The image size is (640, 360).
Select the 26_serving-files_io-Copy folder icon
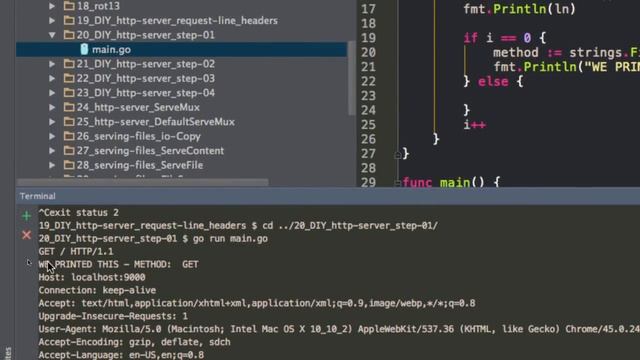(69, 136)
